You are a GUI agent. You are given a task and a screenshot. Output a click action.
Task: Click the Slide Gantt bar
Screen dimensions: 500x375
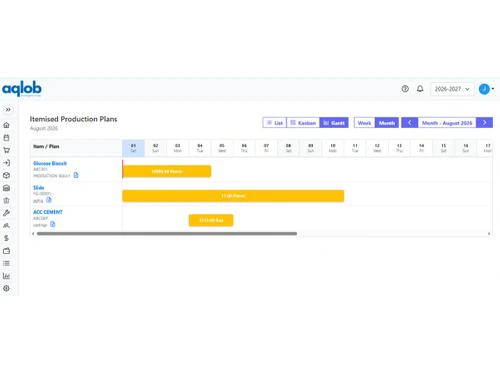coord(233,196)
